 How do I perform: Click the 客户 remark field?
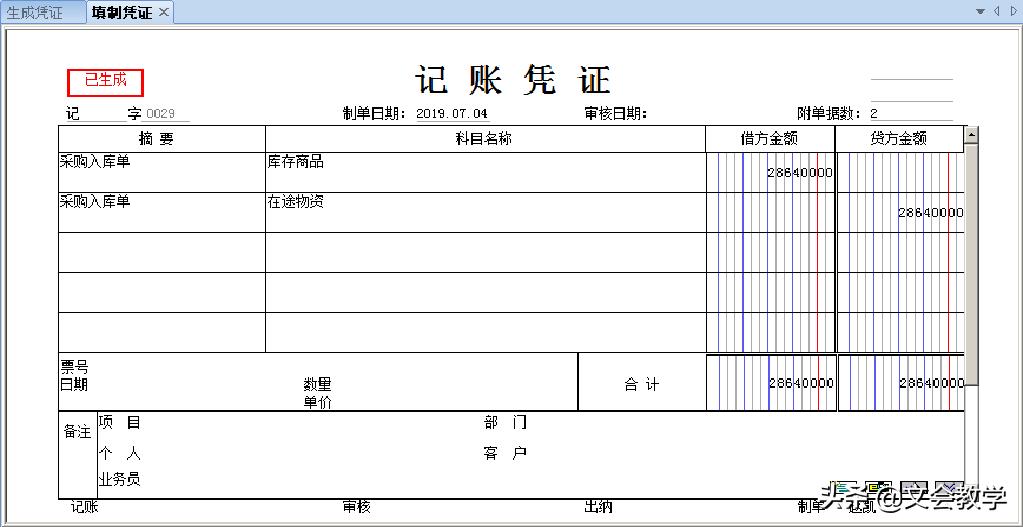(x=505, y=453)
